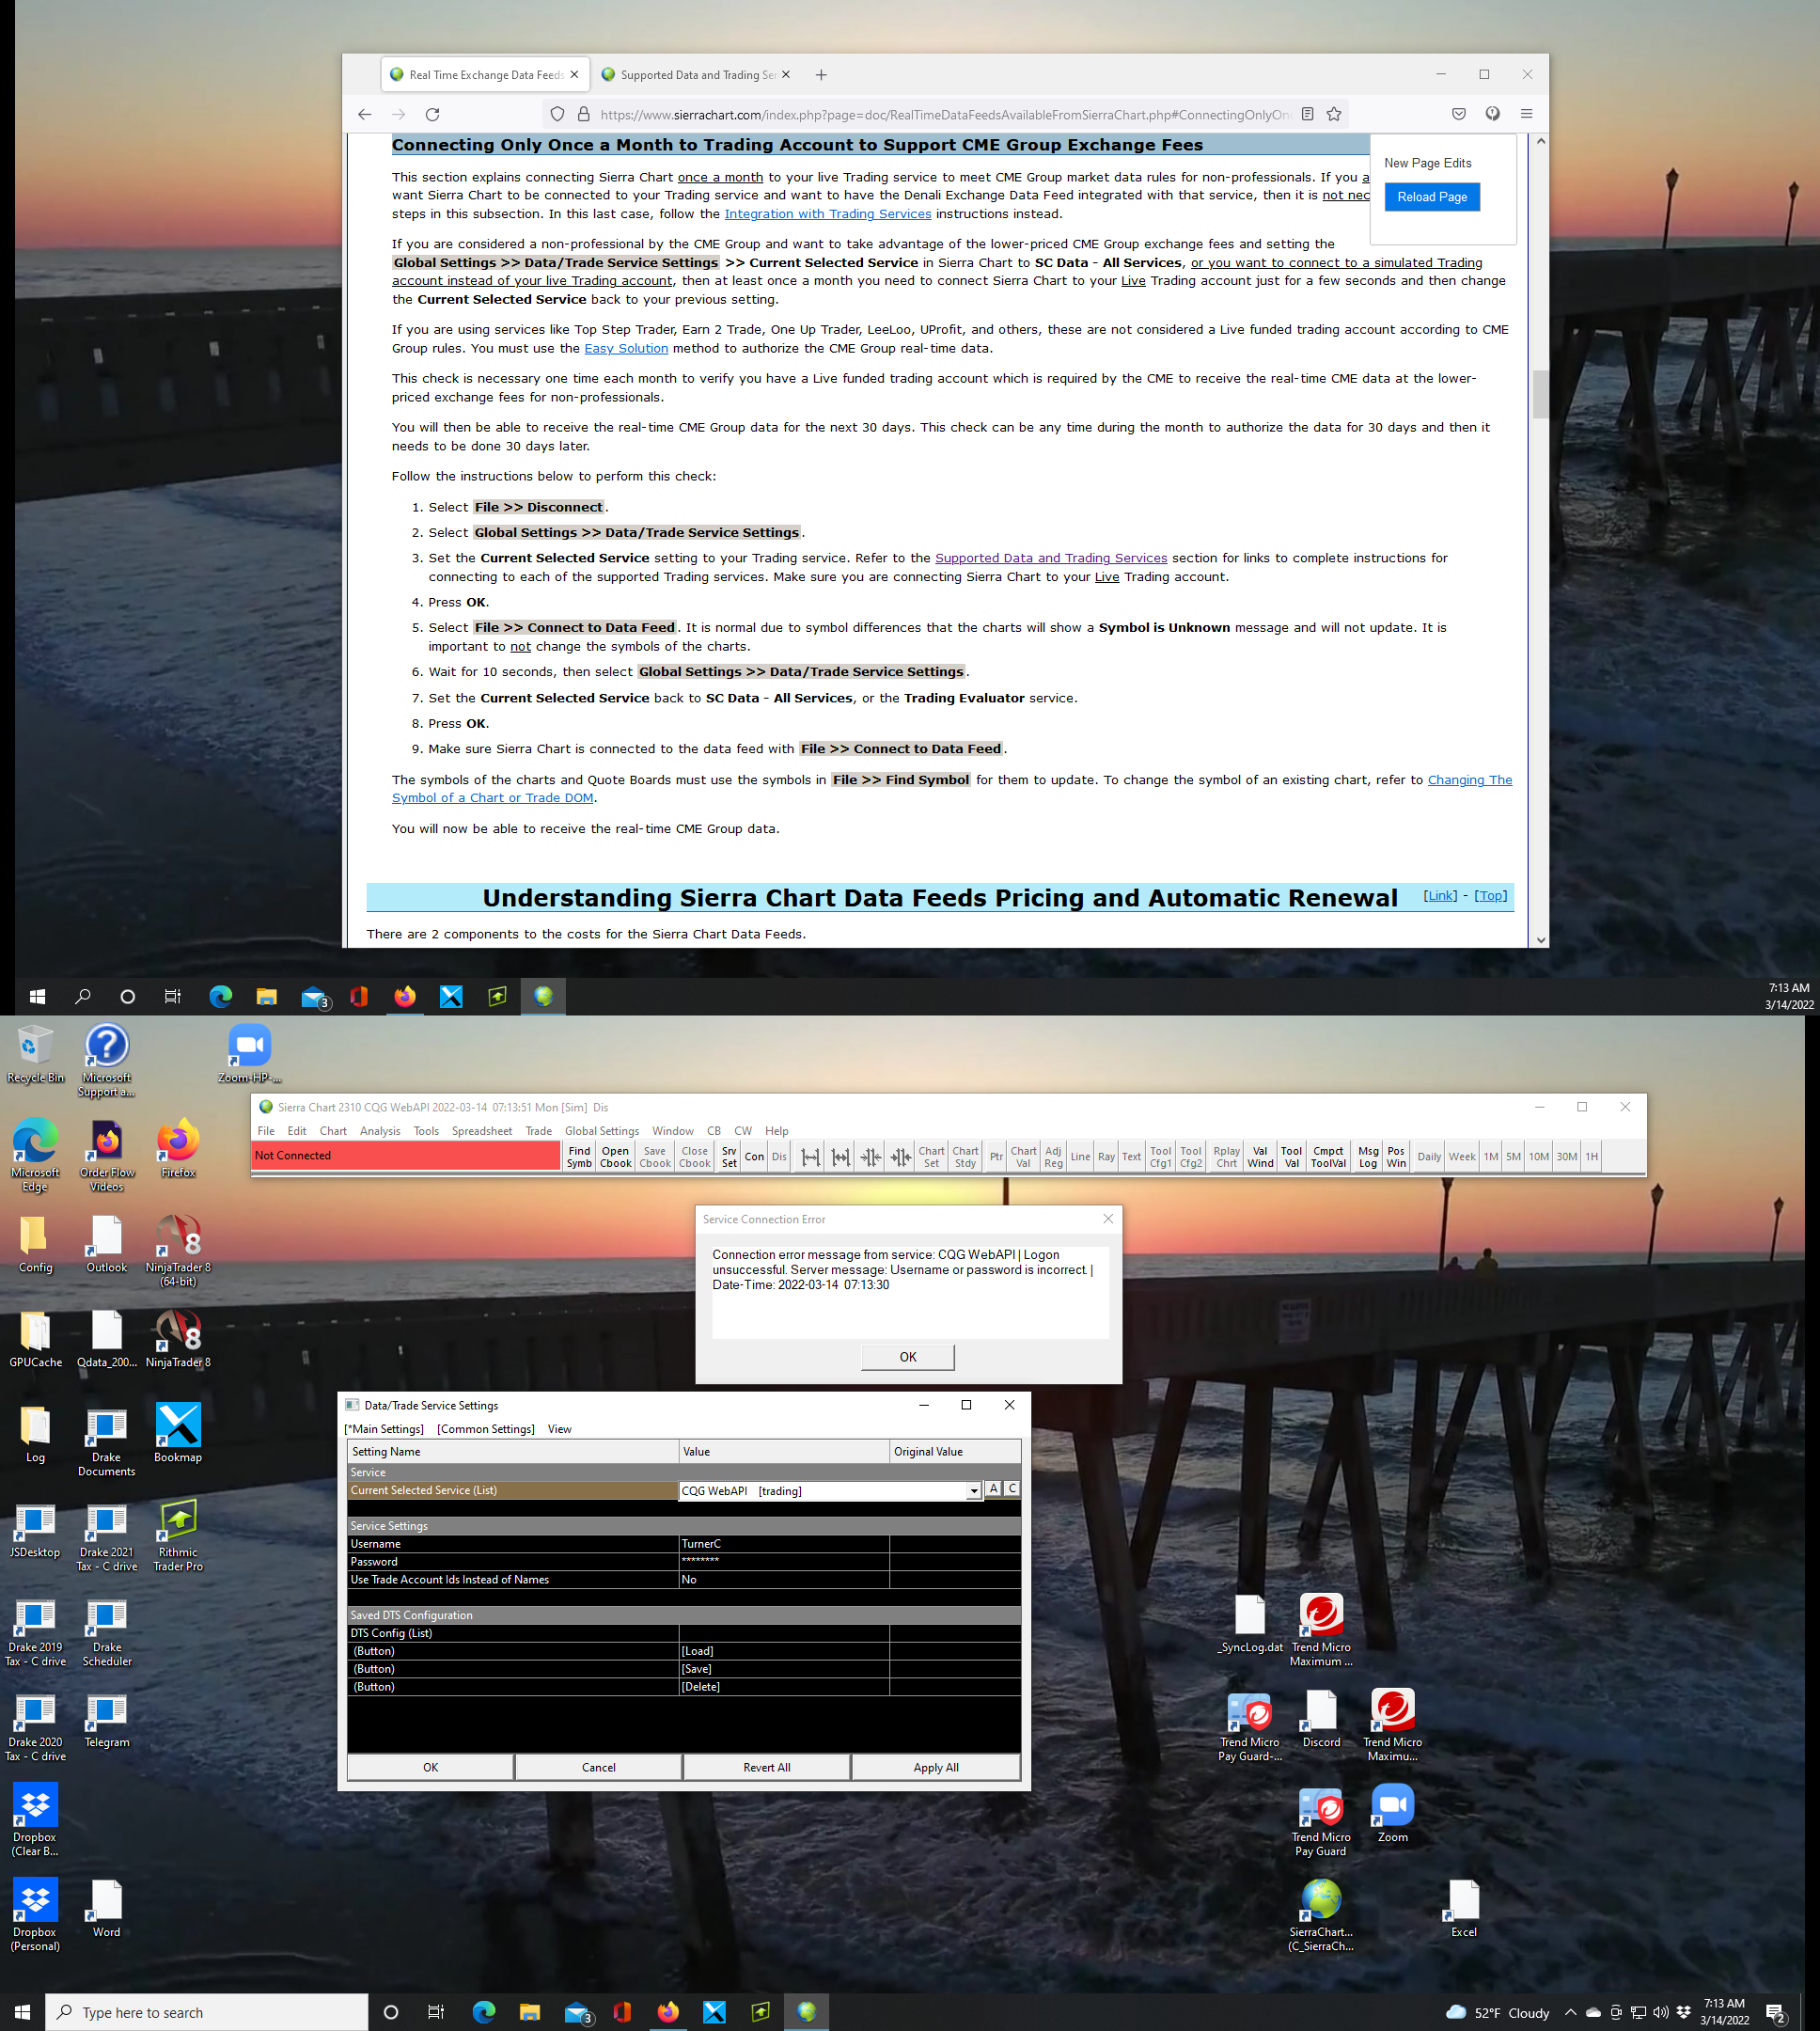
Task: Click the Type here to search box
Action: (x=206, y=2012)
